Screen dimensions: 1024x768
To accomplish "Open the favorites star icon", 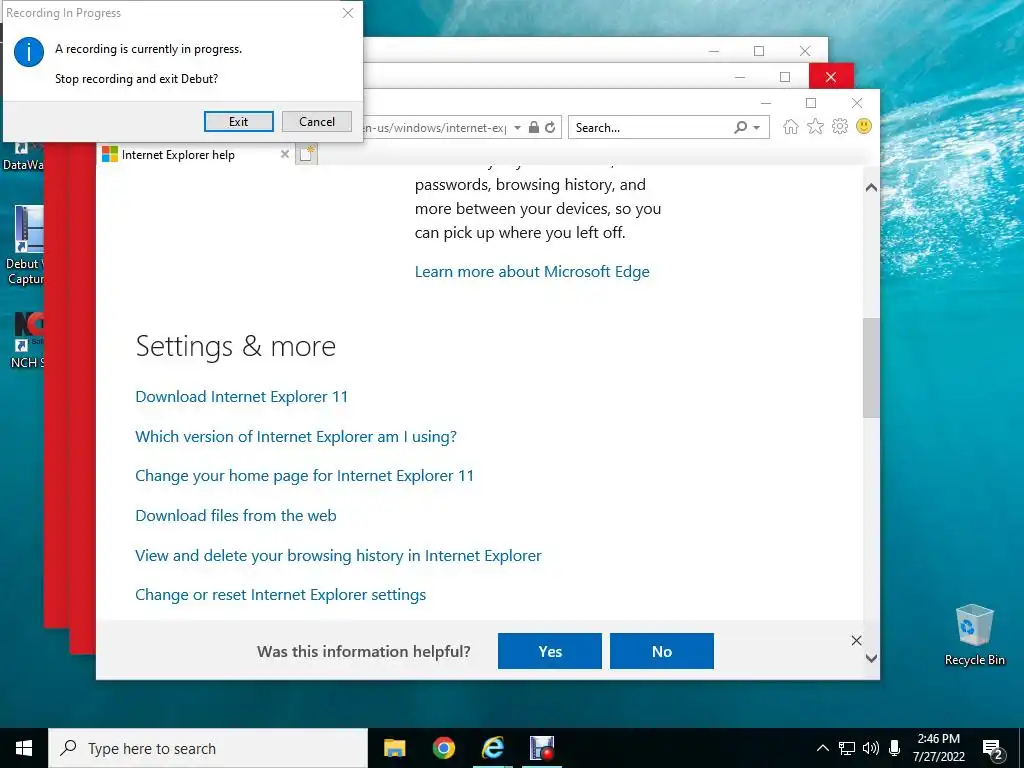I will [x=815, y=127].
